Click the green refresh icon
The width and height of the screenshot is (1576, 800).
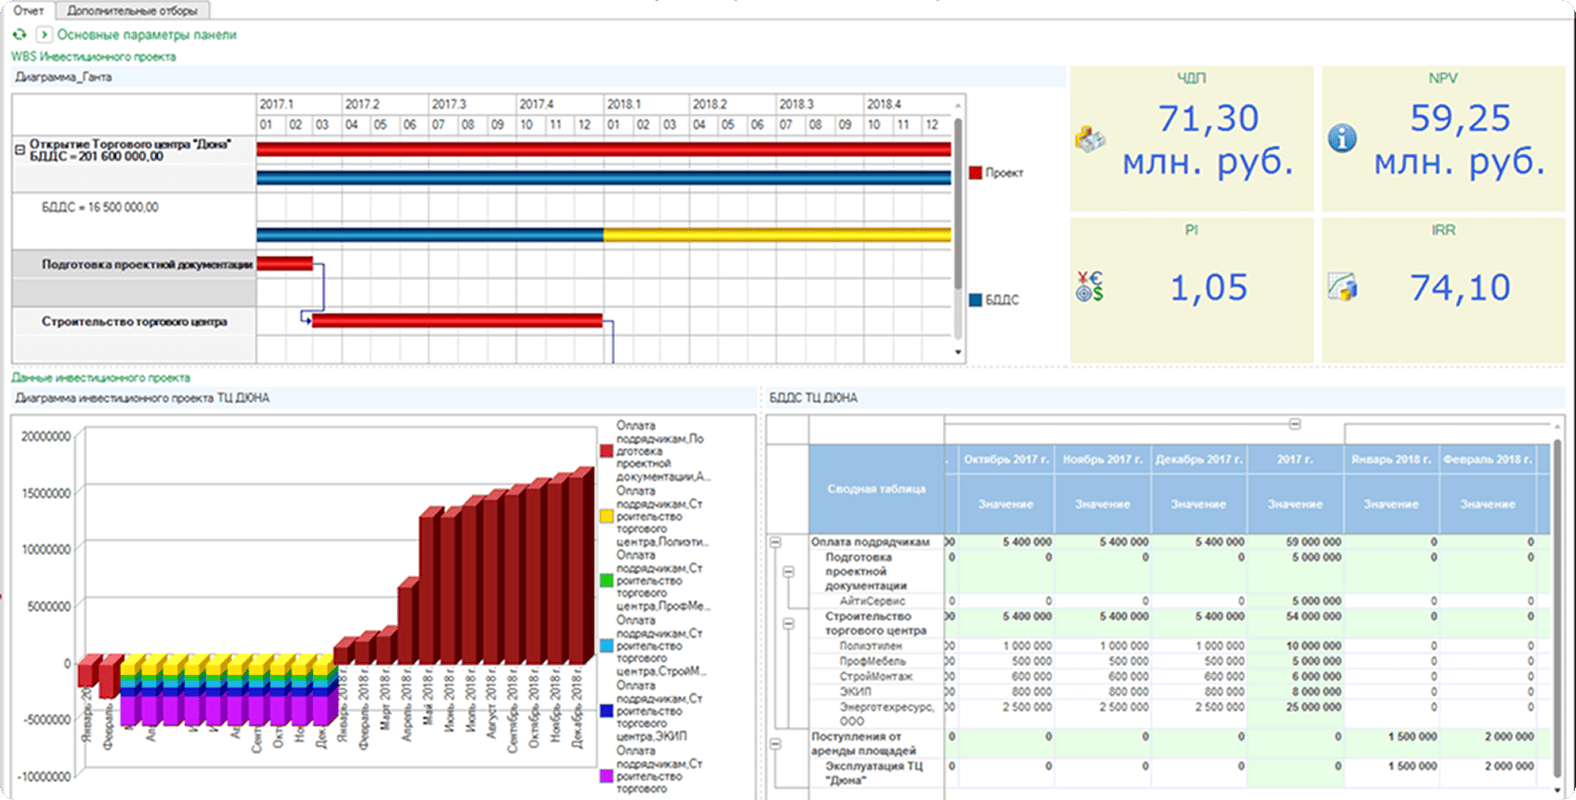point(19,34)
